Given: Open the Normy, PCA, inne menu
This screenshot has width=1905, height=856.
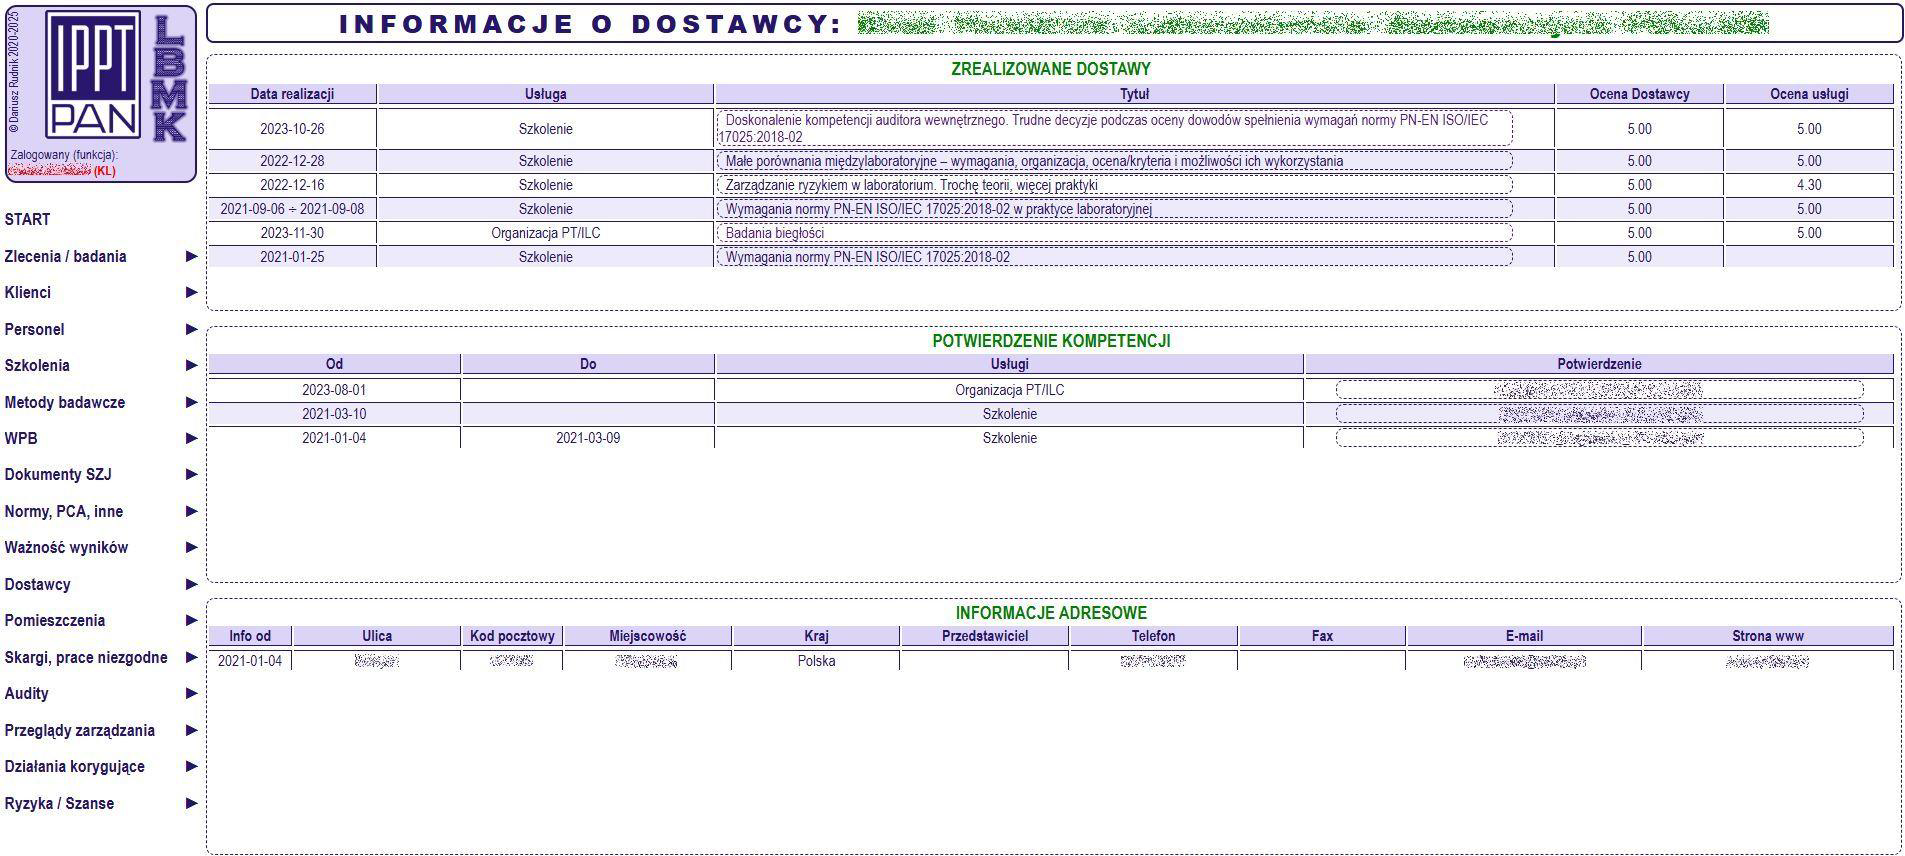Looking at the screenshot, I should (x=63, y=512).
